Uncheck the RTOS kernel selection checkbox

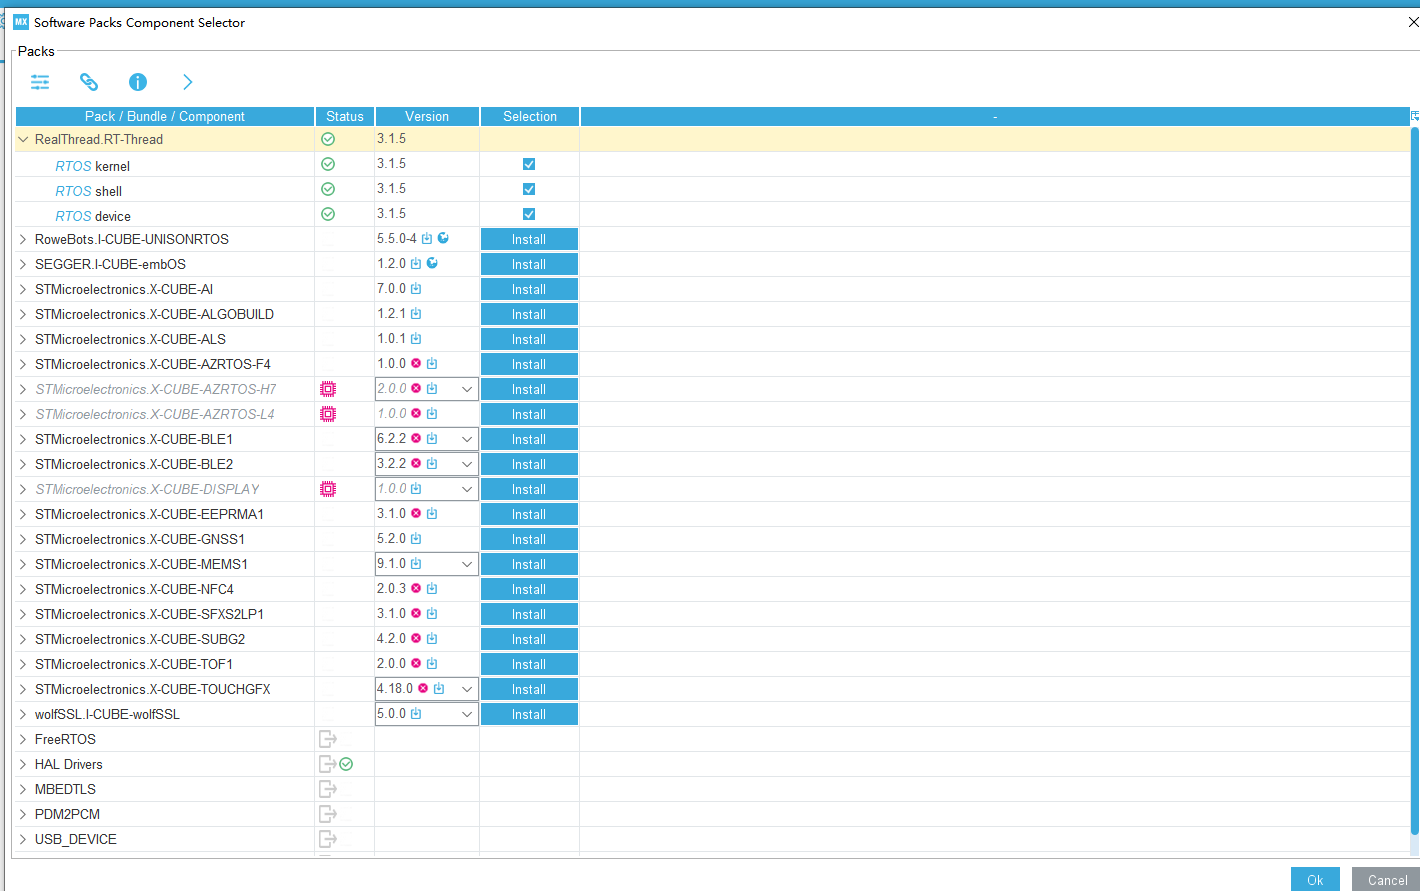(x=529, y=164)
